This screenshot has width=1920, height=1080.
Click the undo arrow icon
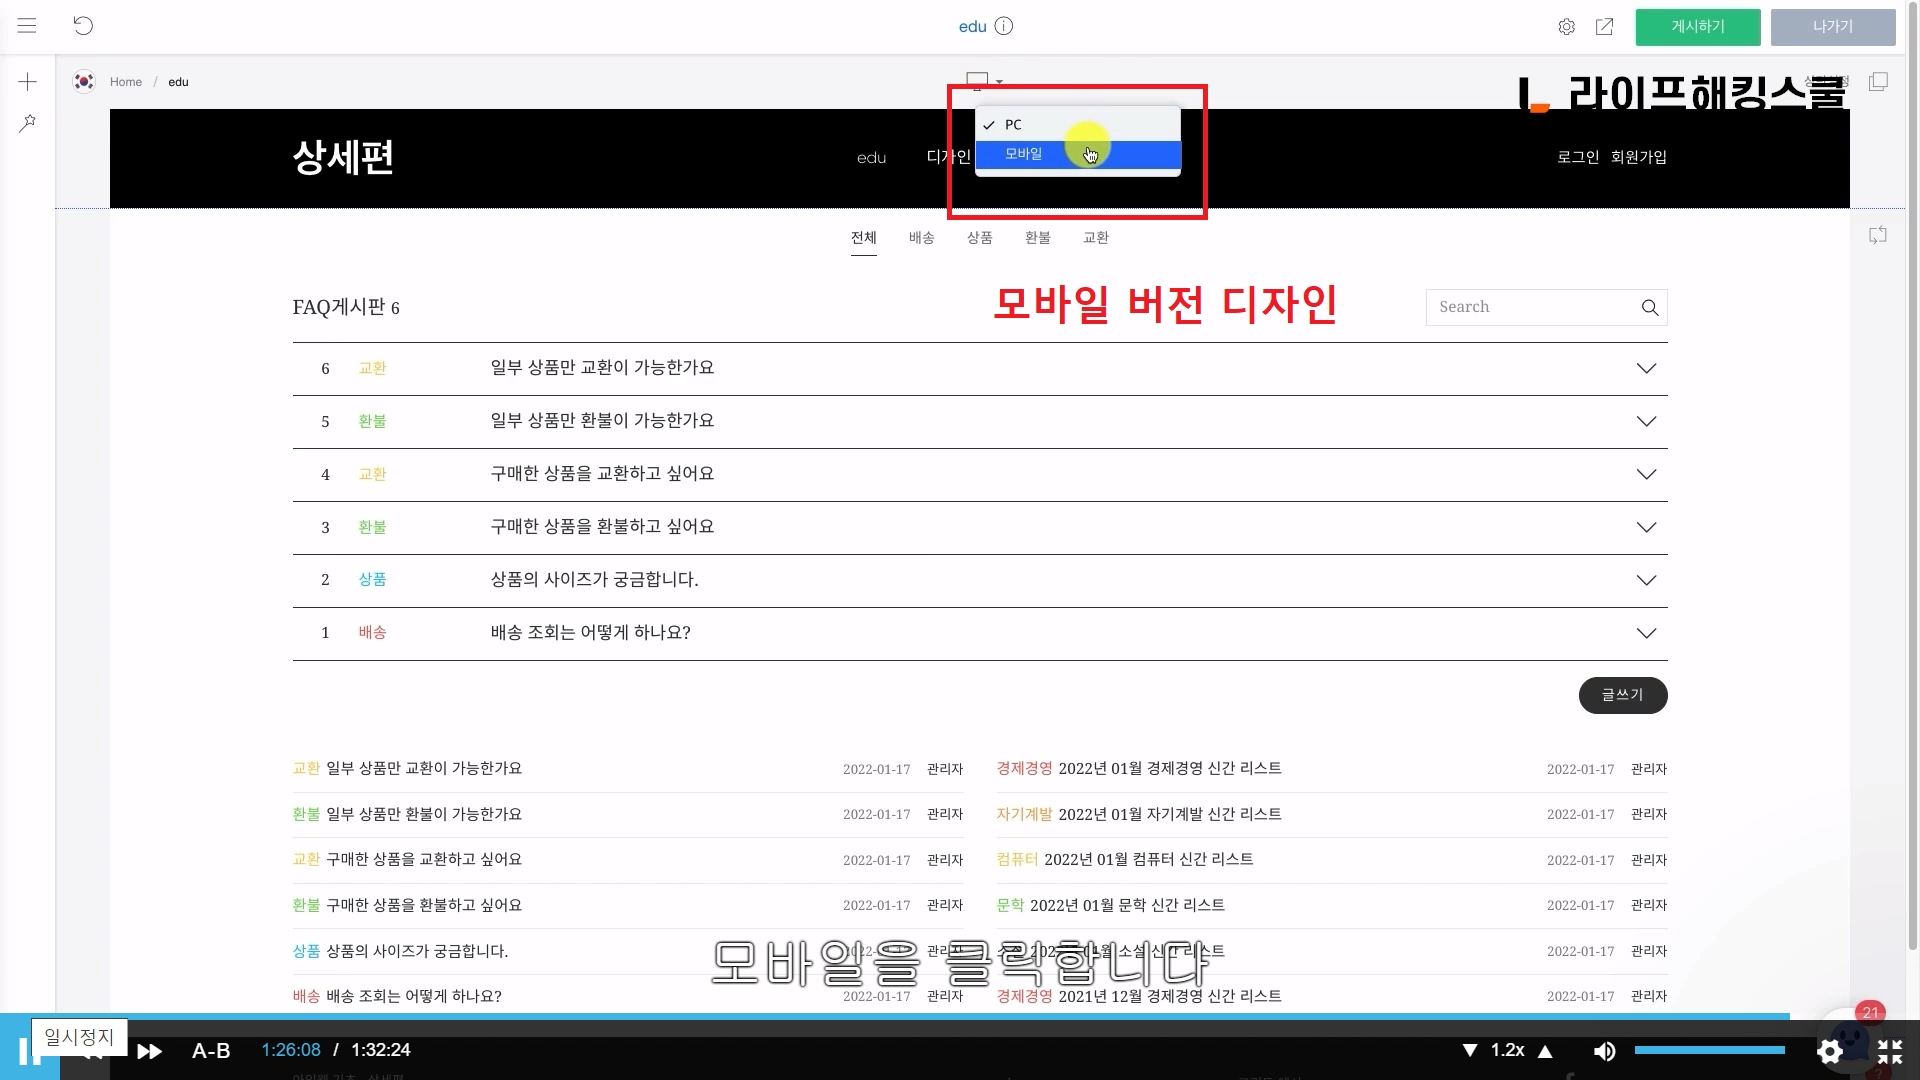tap(83, 26)
